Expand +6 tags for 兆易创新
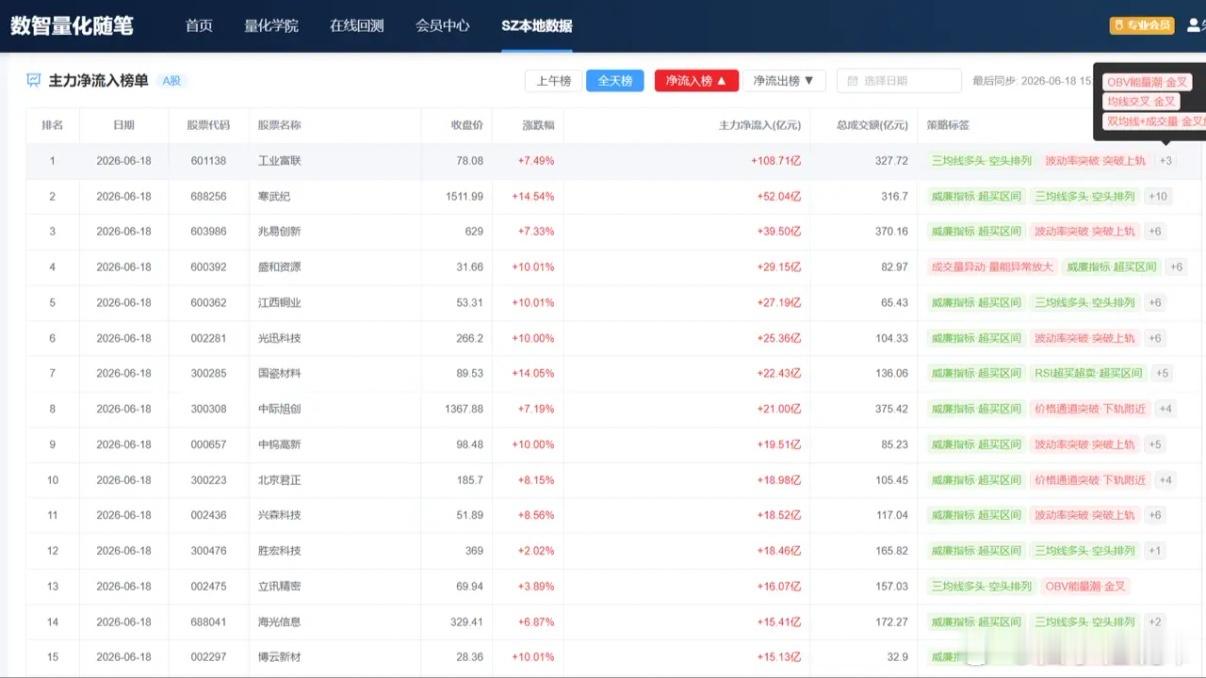The width and height of the screenshot is (1206, 678). [1155, 232]
